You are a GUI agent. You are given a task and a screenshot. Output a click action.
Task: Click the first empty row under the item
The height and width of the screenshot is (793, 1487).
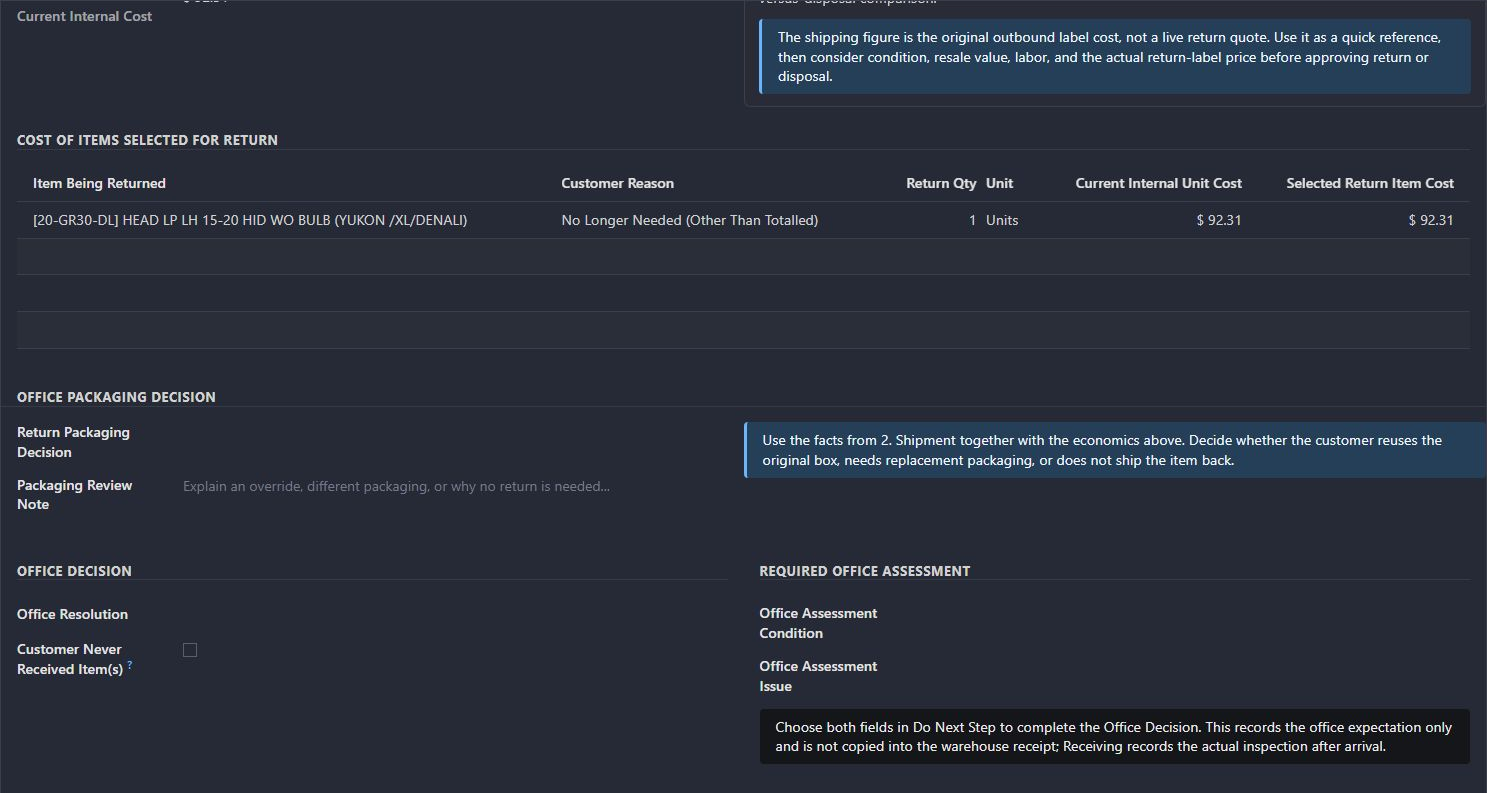[743, 257]
